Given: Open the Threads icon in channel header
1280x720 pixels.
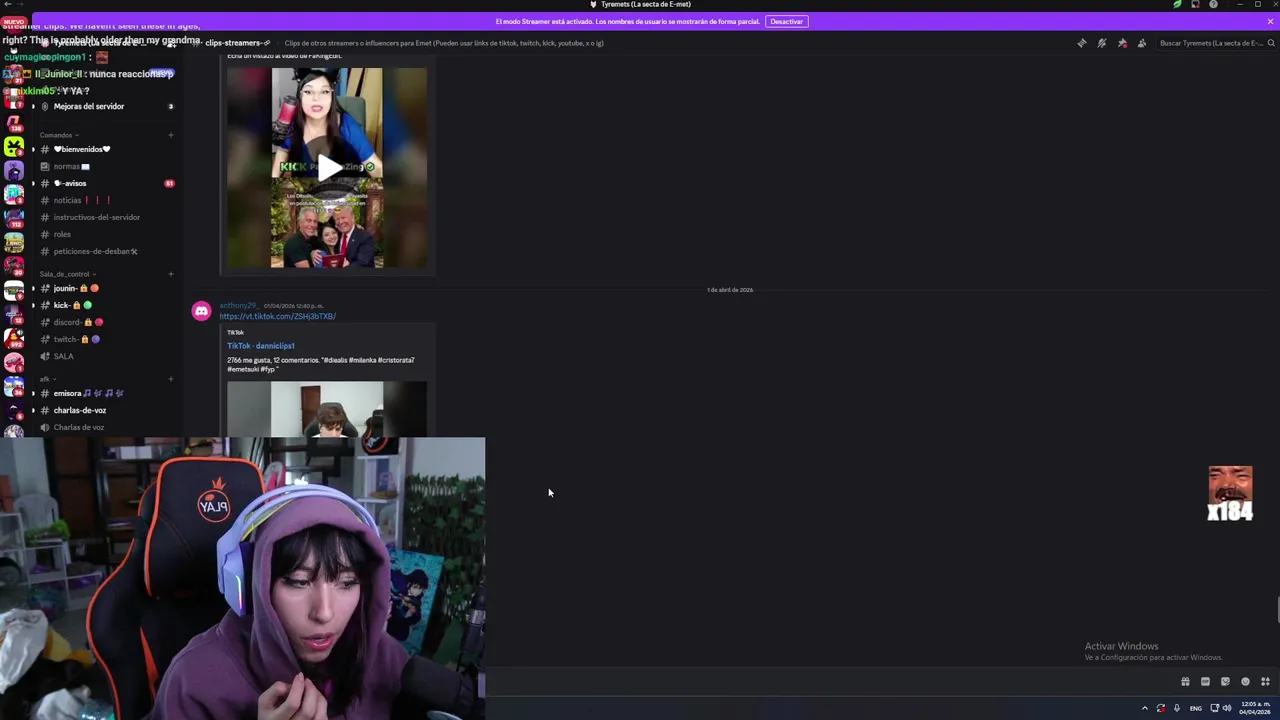Looking at the screenshot, I should pos(1082,43).
